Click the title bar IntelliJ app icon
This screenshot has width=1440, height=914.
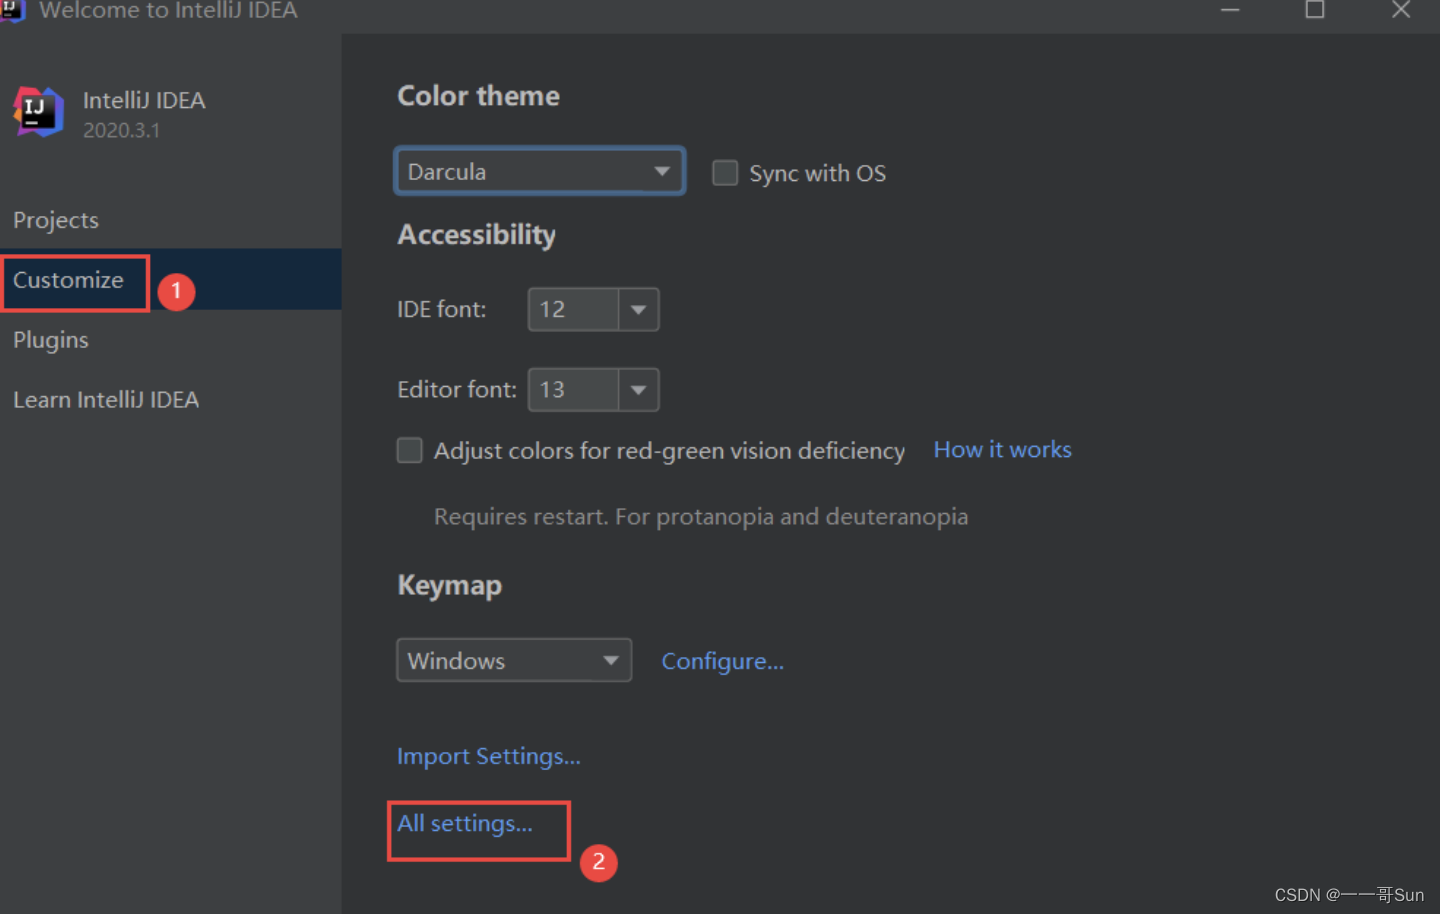point(11,10)
